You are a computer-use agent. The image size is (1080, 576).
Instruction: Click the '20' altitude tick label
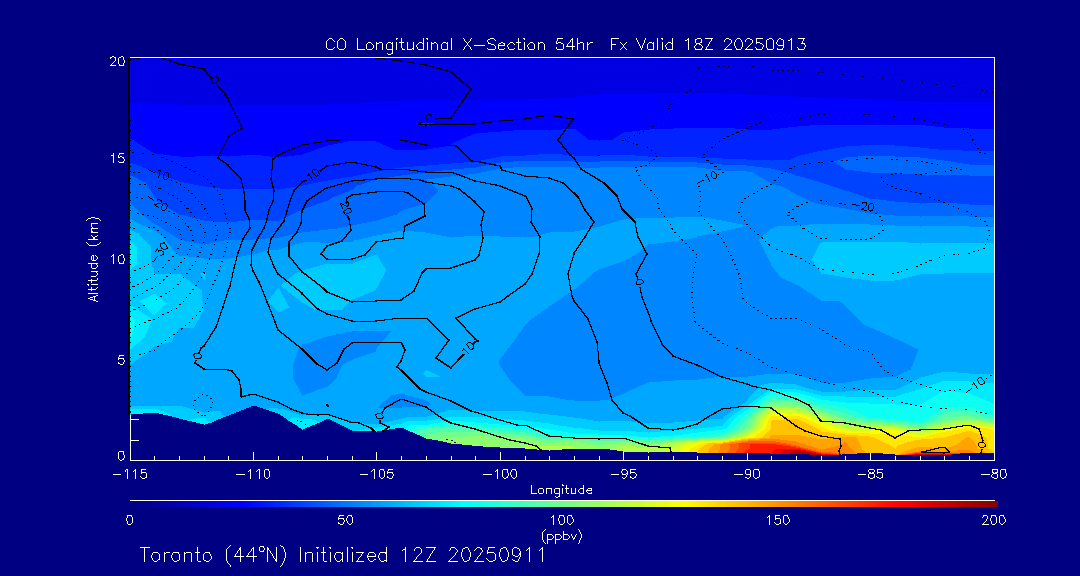pyautogui.click(x=118, y=61)
